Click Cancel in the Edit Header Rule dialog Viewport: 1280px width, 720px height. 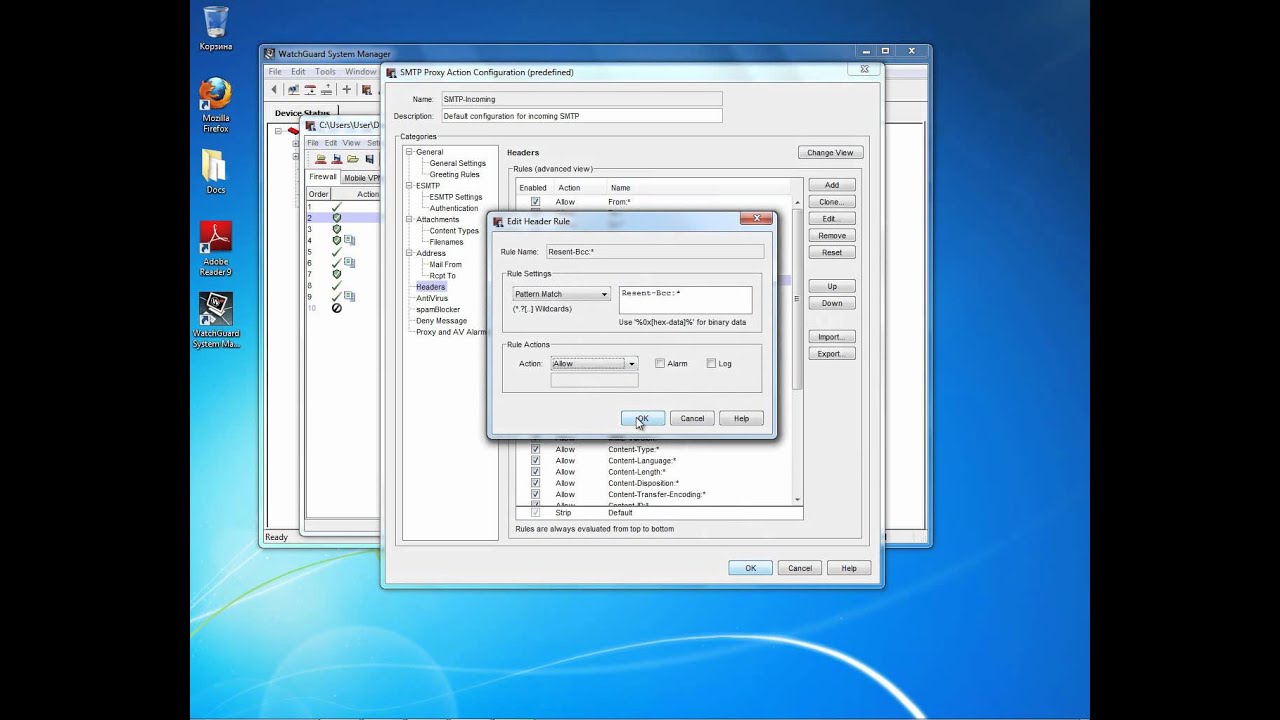[692, 418]
